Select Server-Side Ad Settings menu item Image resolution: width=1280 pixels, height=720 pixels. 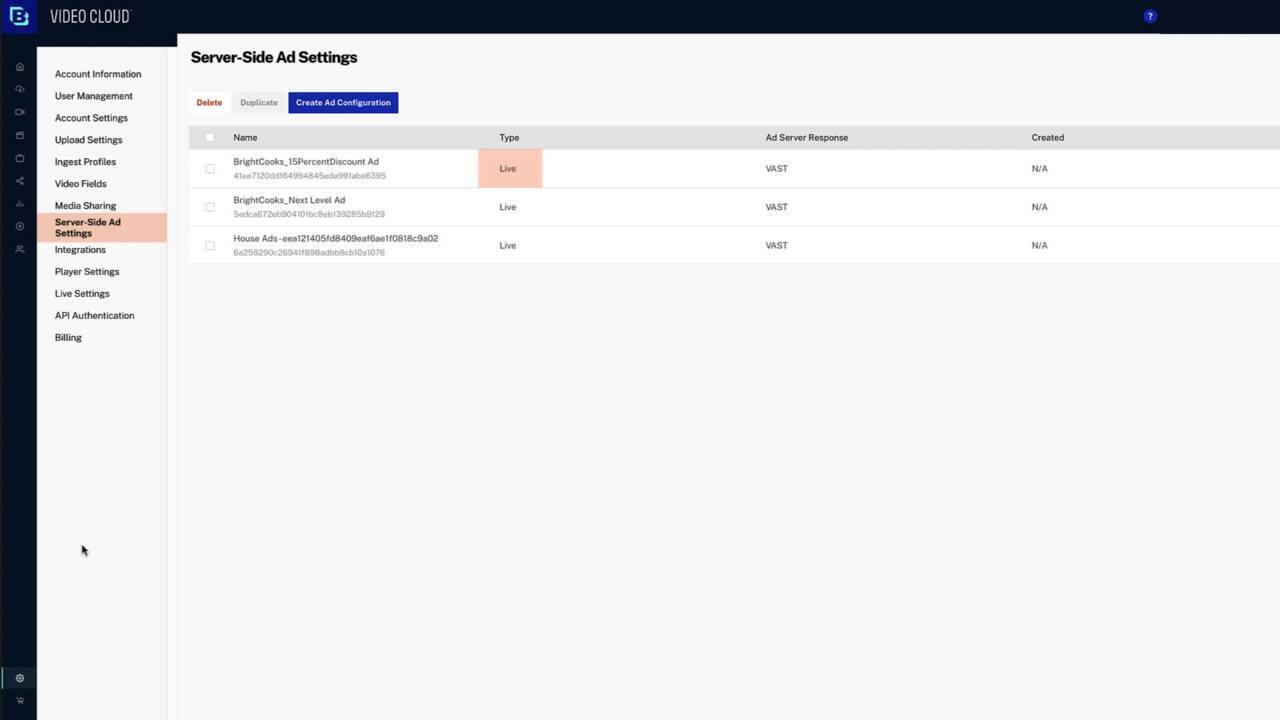click(102, 228)
